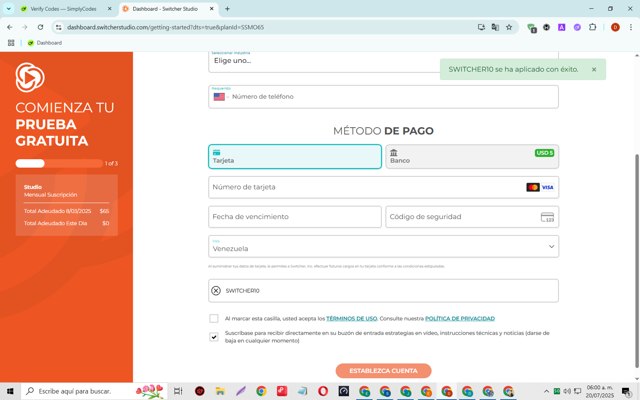
Task: Close the Verify Codes tab
Action: (x=109, y=9)
